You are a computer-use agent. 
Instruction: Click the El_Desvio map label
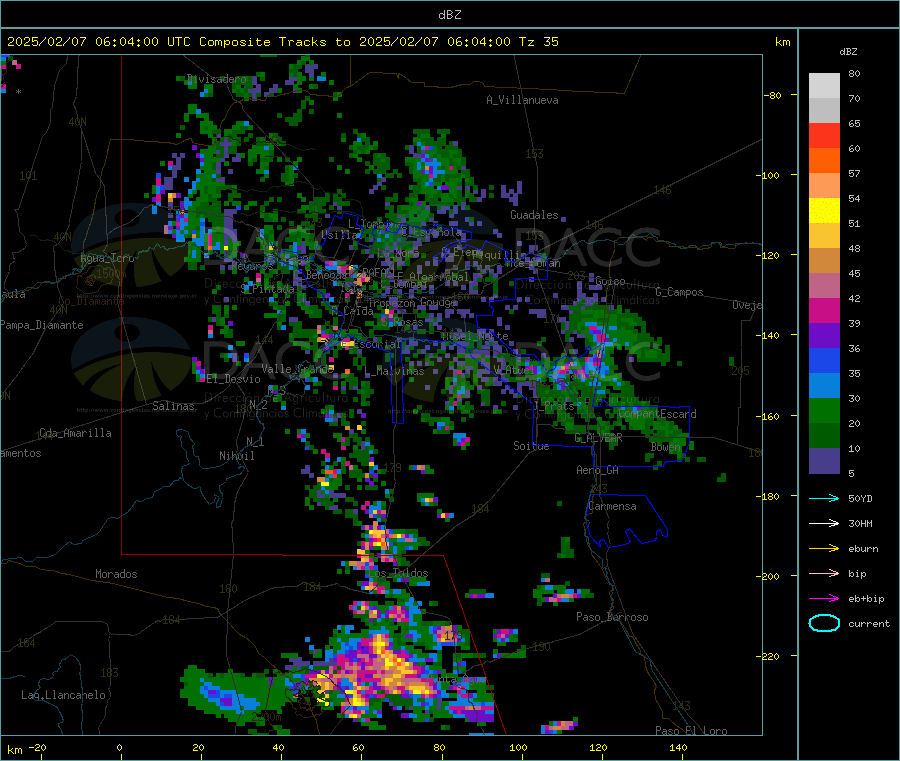pos(234,379)
